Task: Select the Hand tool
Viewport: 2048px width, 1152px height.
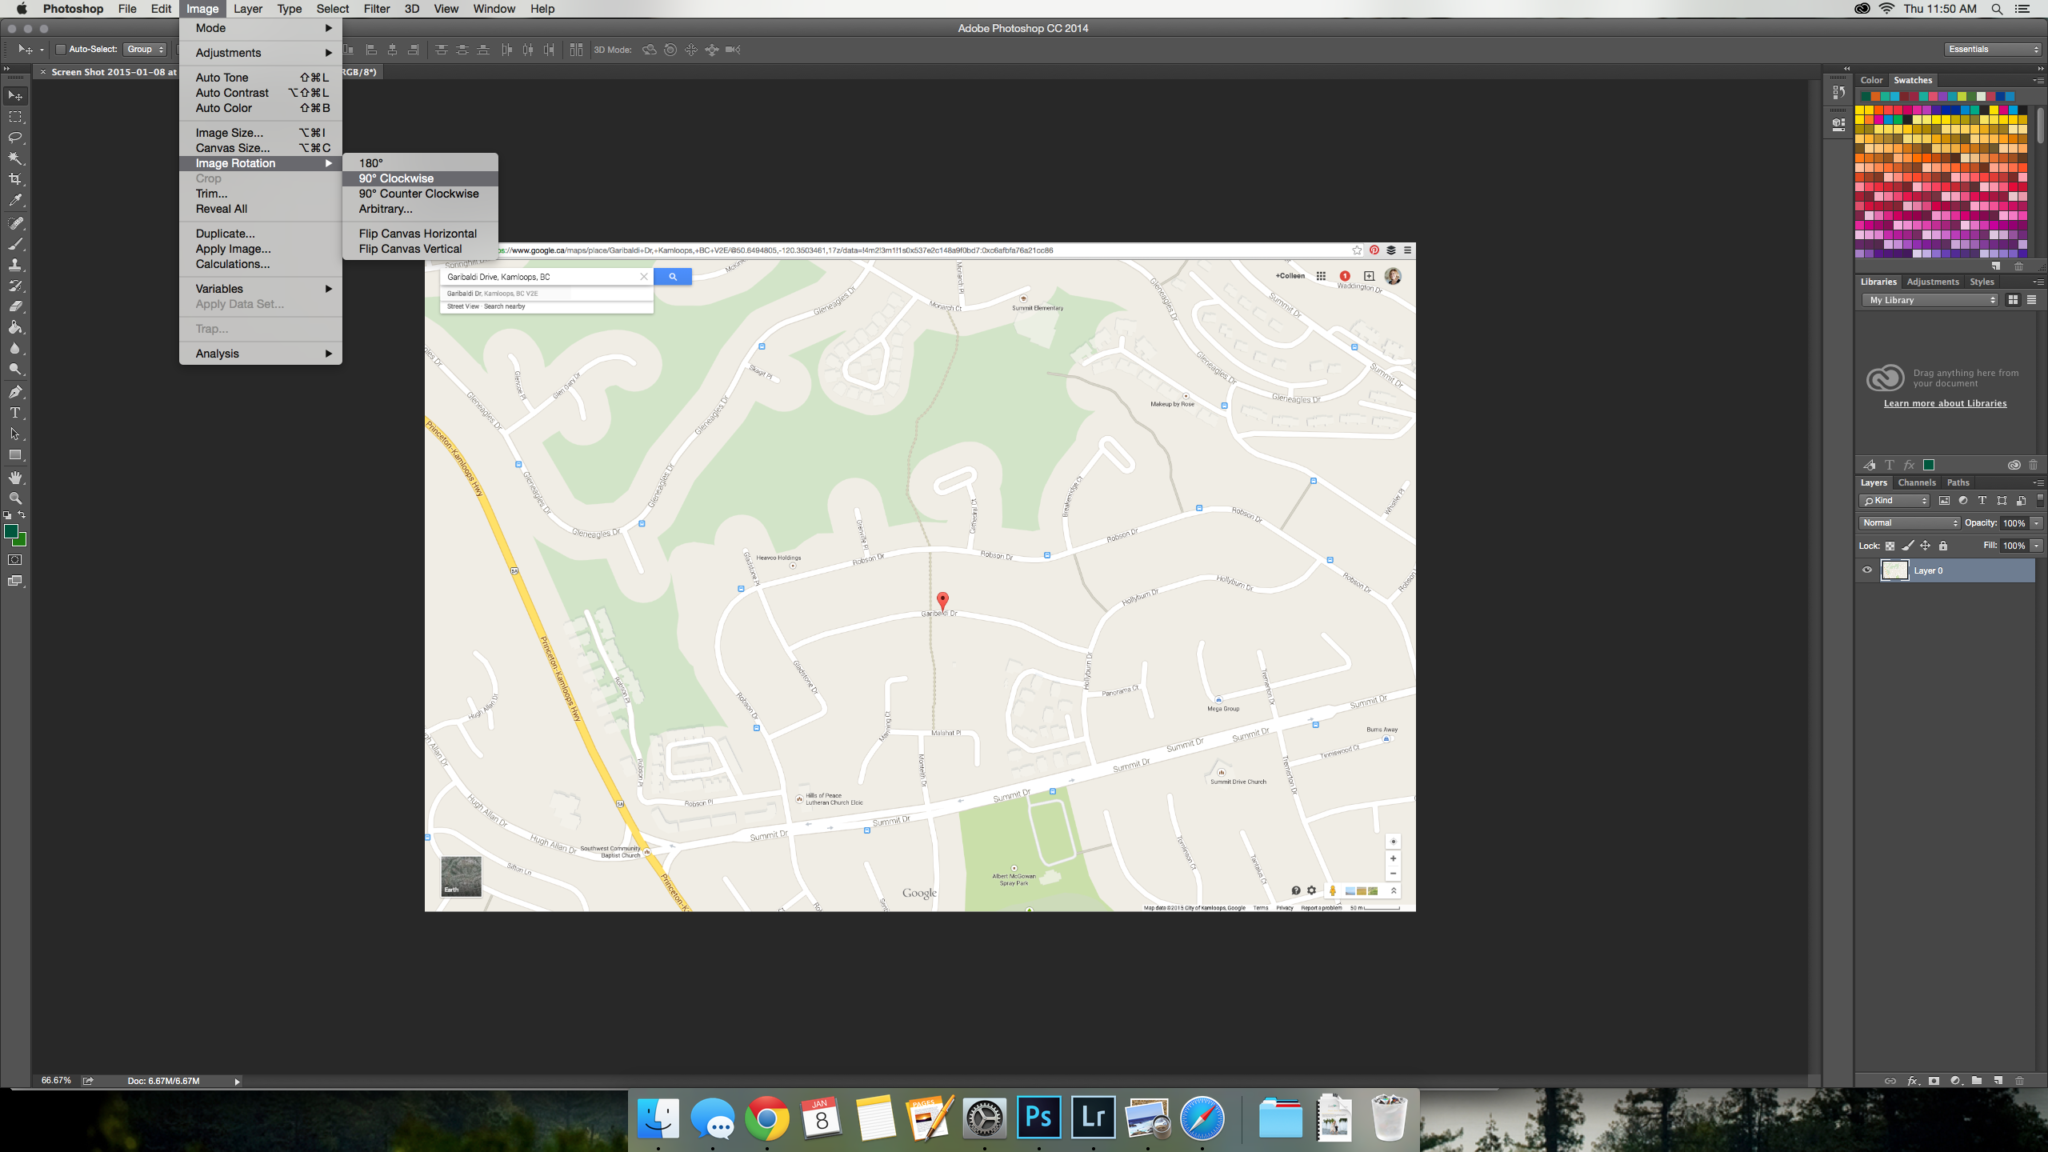Action: pos(15,477)
